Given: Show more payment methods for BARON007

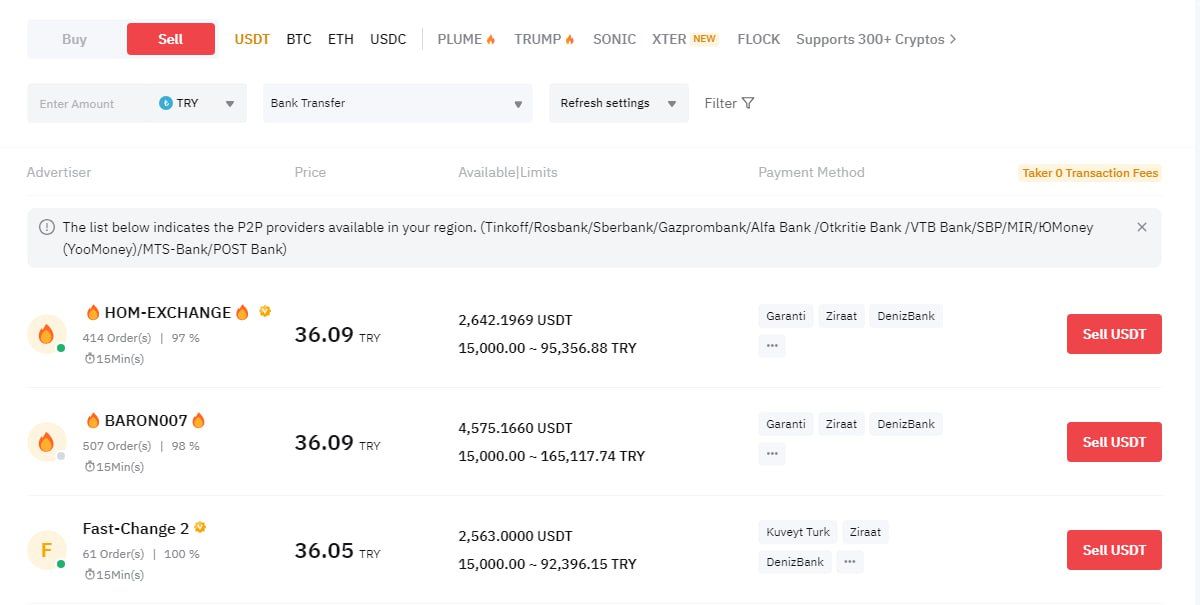Looking at the screenshot, I should click(x=771, y=454).
